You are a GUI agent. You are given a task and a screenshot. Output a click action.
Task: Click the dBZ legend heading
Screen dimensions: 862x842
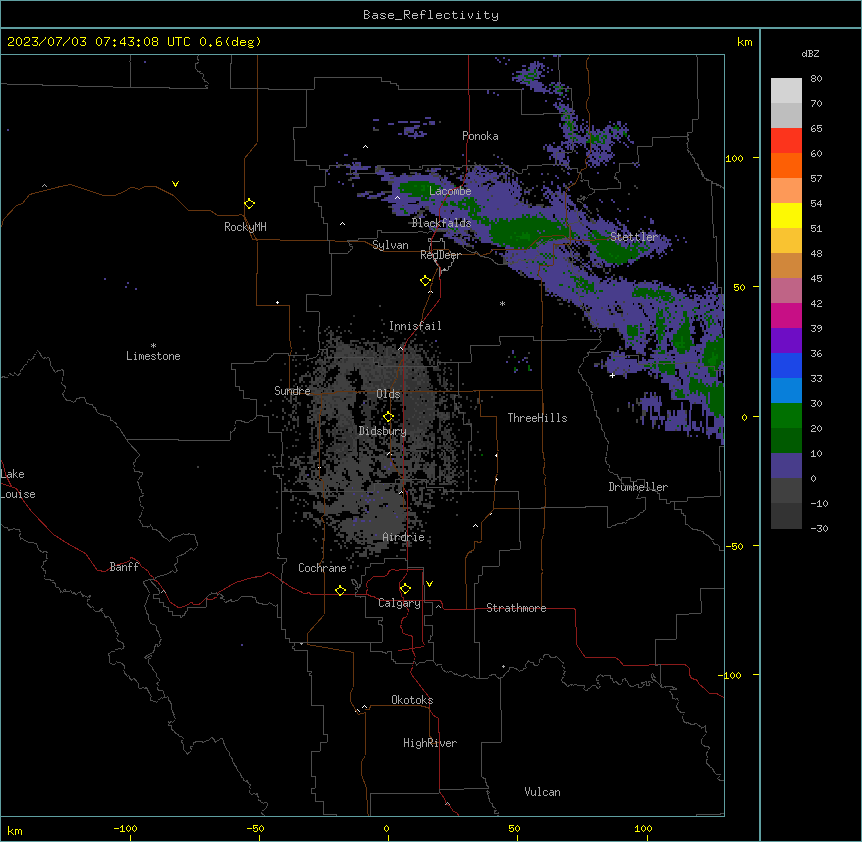(810, 54)
